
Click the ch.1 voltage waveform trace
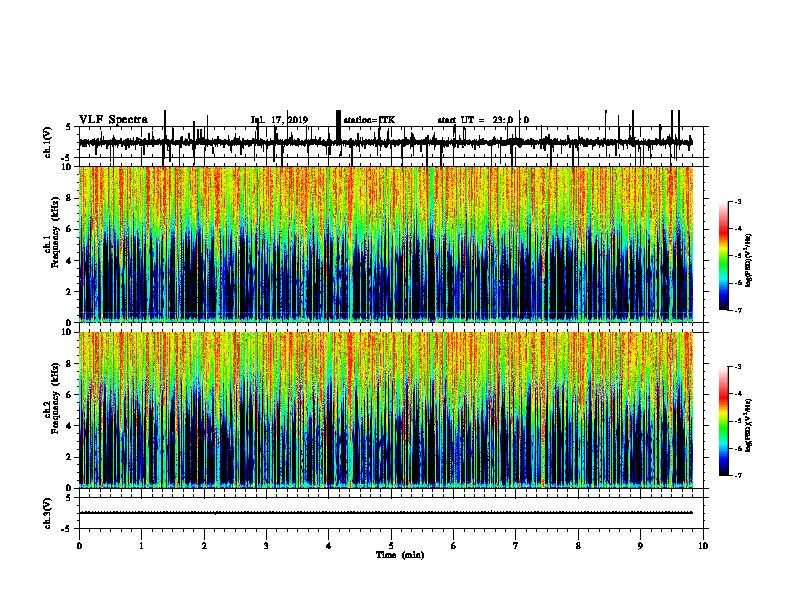[386, 142]
